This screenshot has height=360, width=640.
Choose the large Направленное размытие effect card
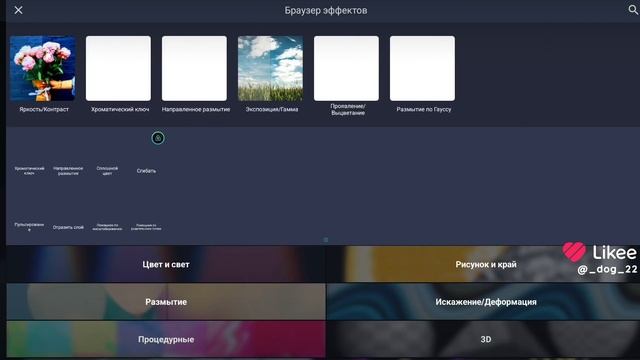tap(194, 68)
